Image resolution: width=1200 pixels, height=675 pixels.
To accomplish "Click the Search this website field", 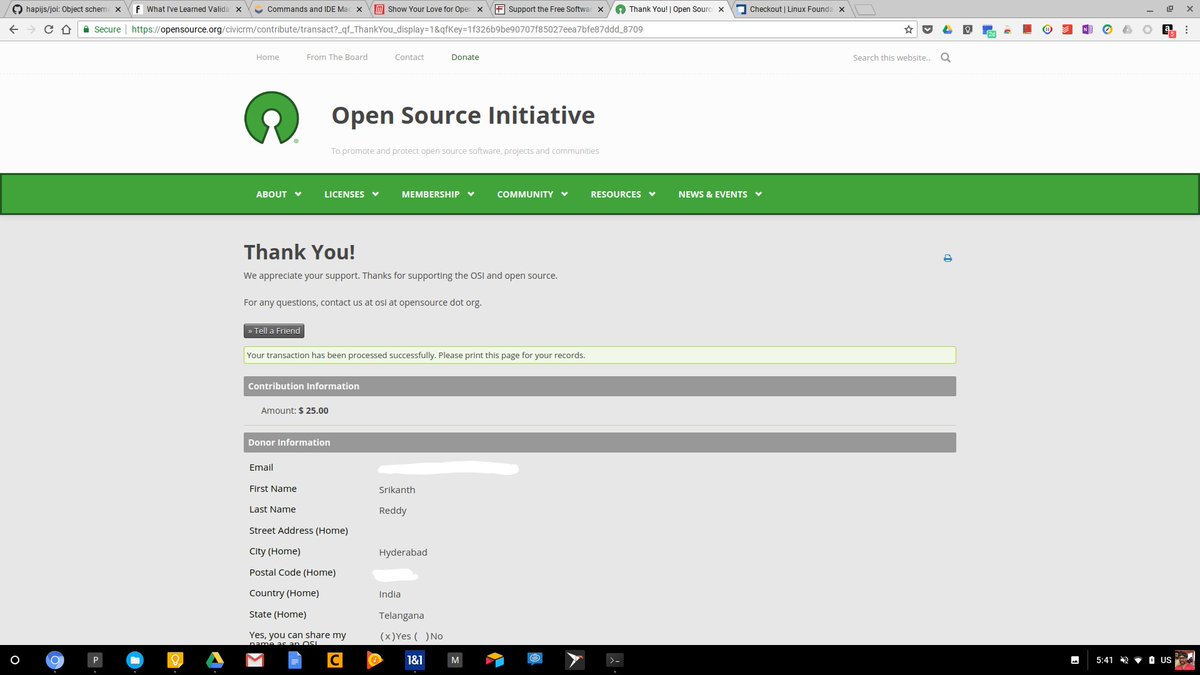I will (x=891, y=58).
